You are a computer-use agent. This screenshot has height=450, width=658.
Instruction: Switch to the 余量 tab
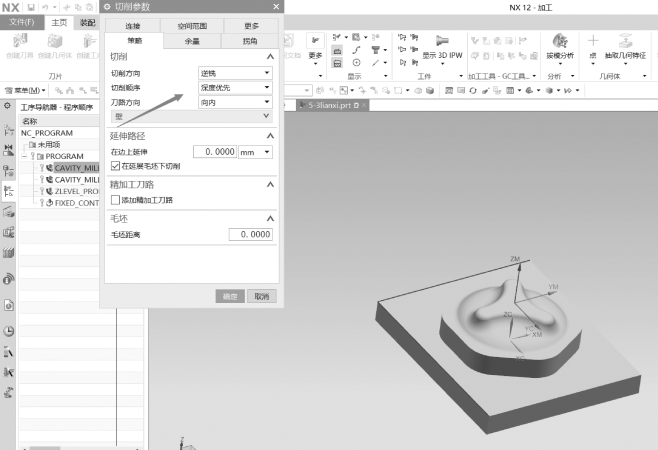[x=191, y=41]
